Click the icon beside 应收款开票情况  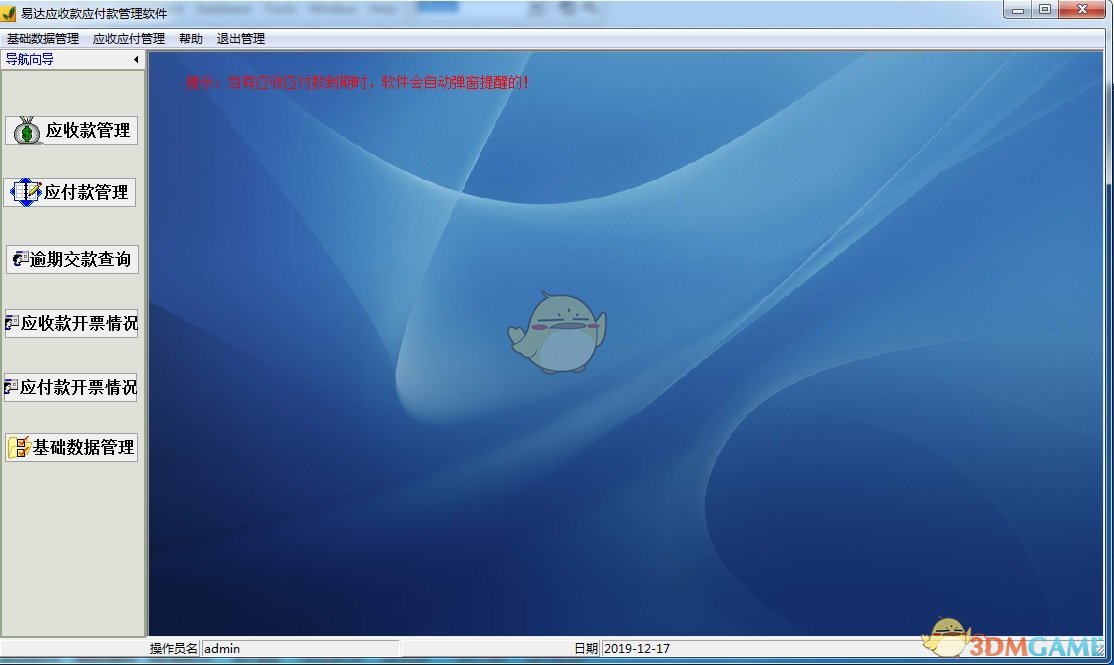[12, 323]
